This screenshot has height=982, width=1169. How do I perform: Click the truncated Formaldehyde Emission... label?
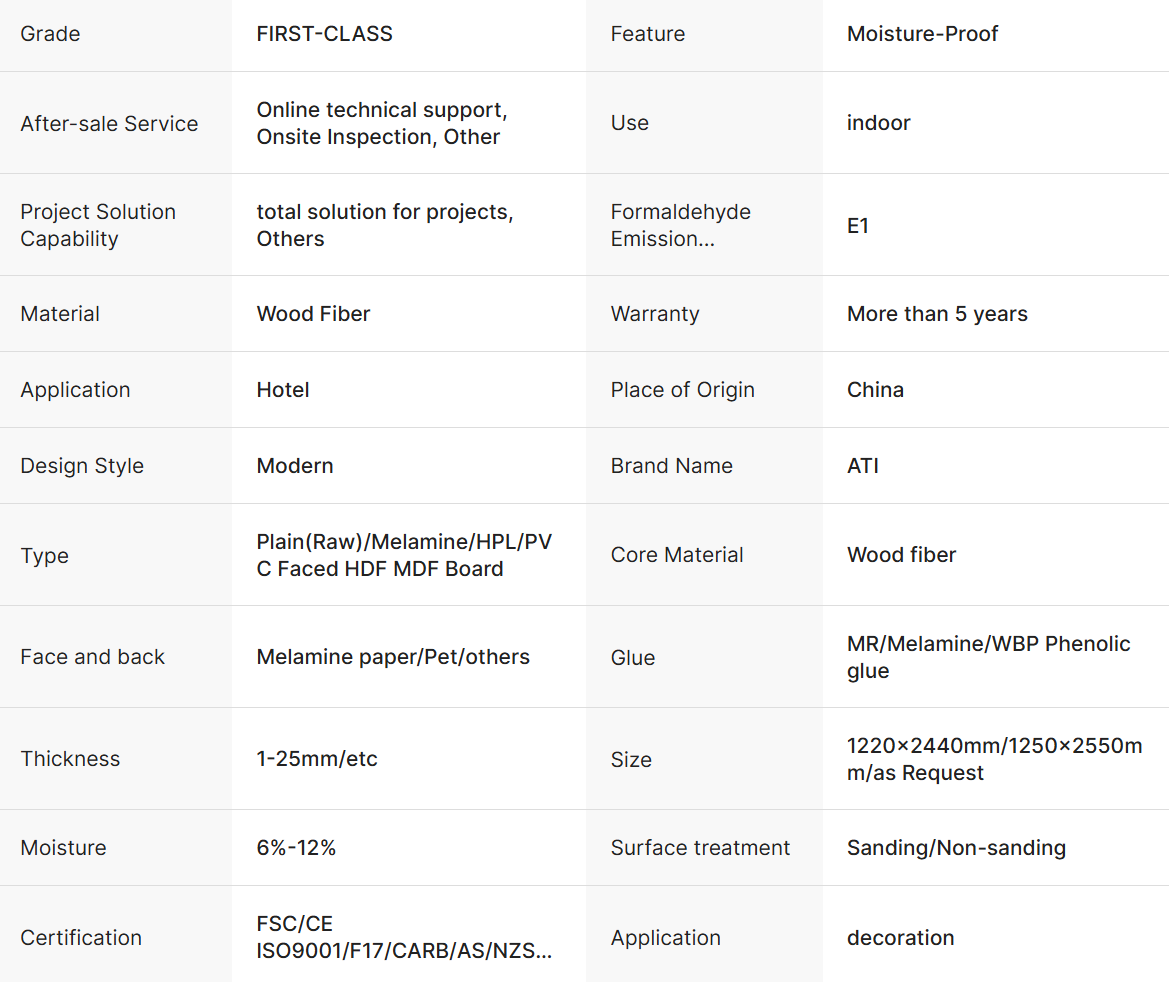point(680,225)
